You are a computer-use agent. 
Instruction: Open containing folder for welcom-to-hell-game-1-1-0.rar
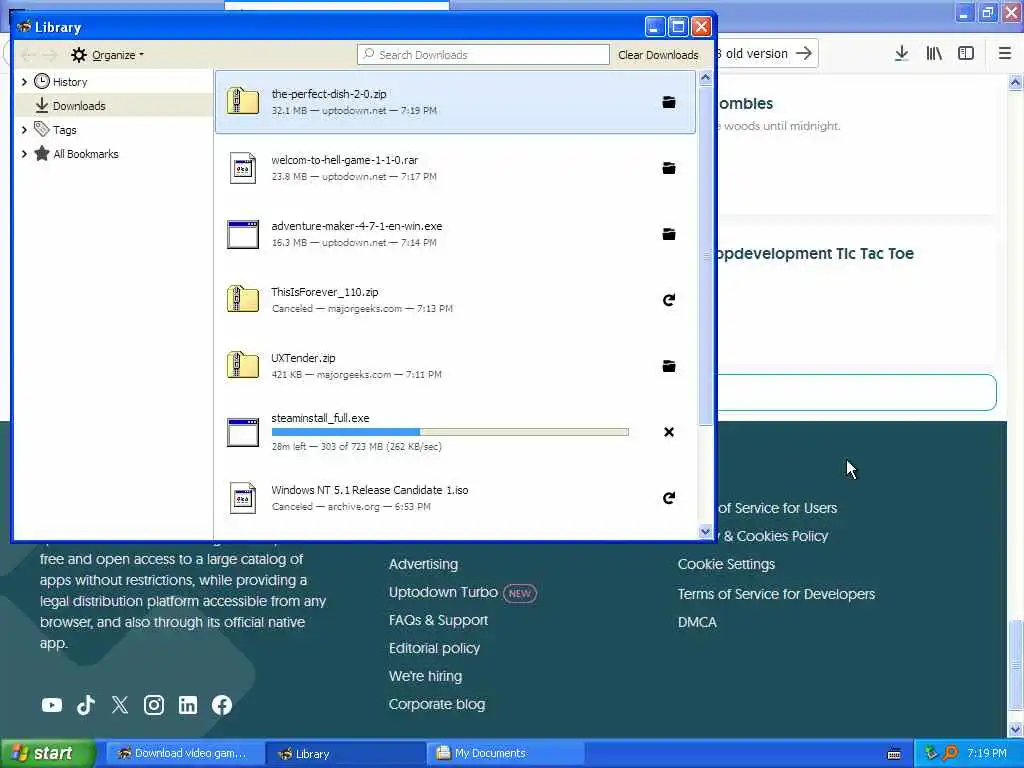tap(669, 168)
